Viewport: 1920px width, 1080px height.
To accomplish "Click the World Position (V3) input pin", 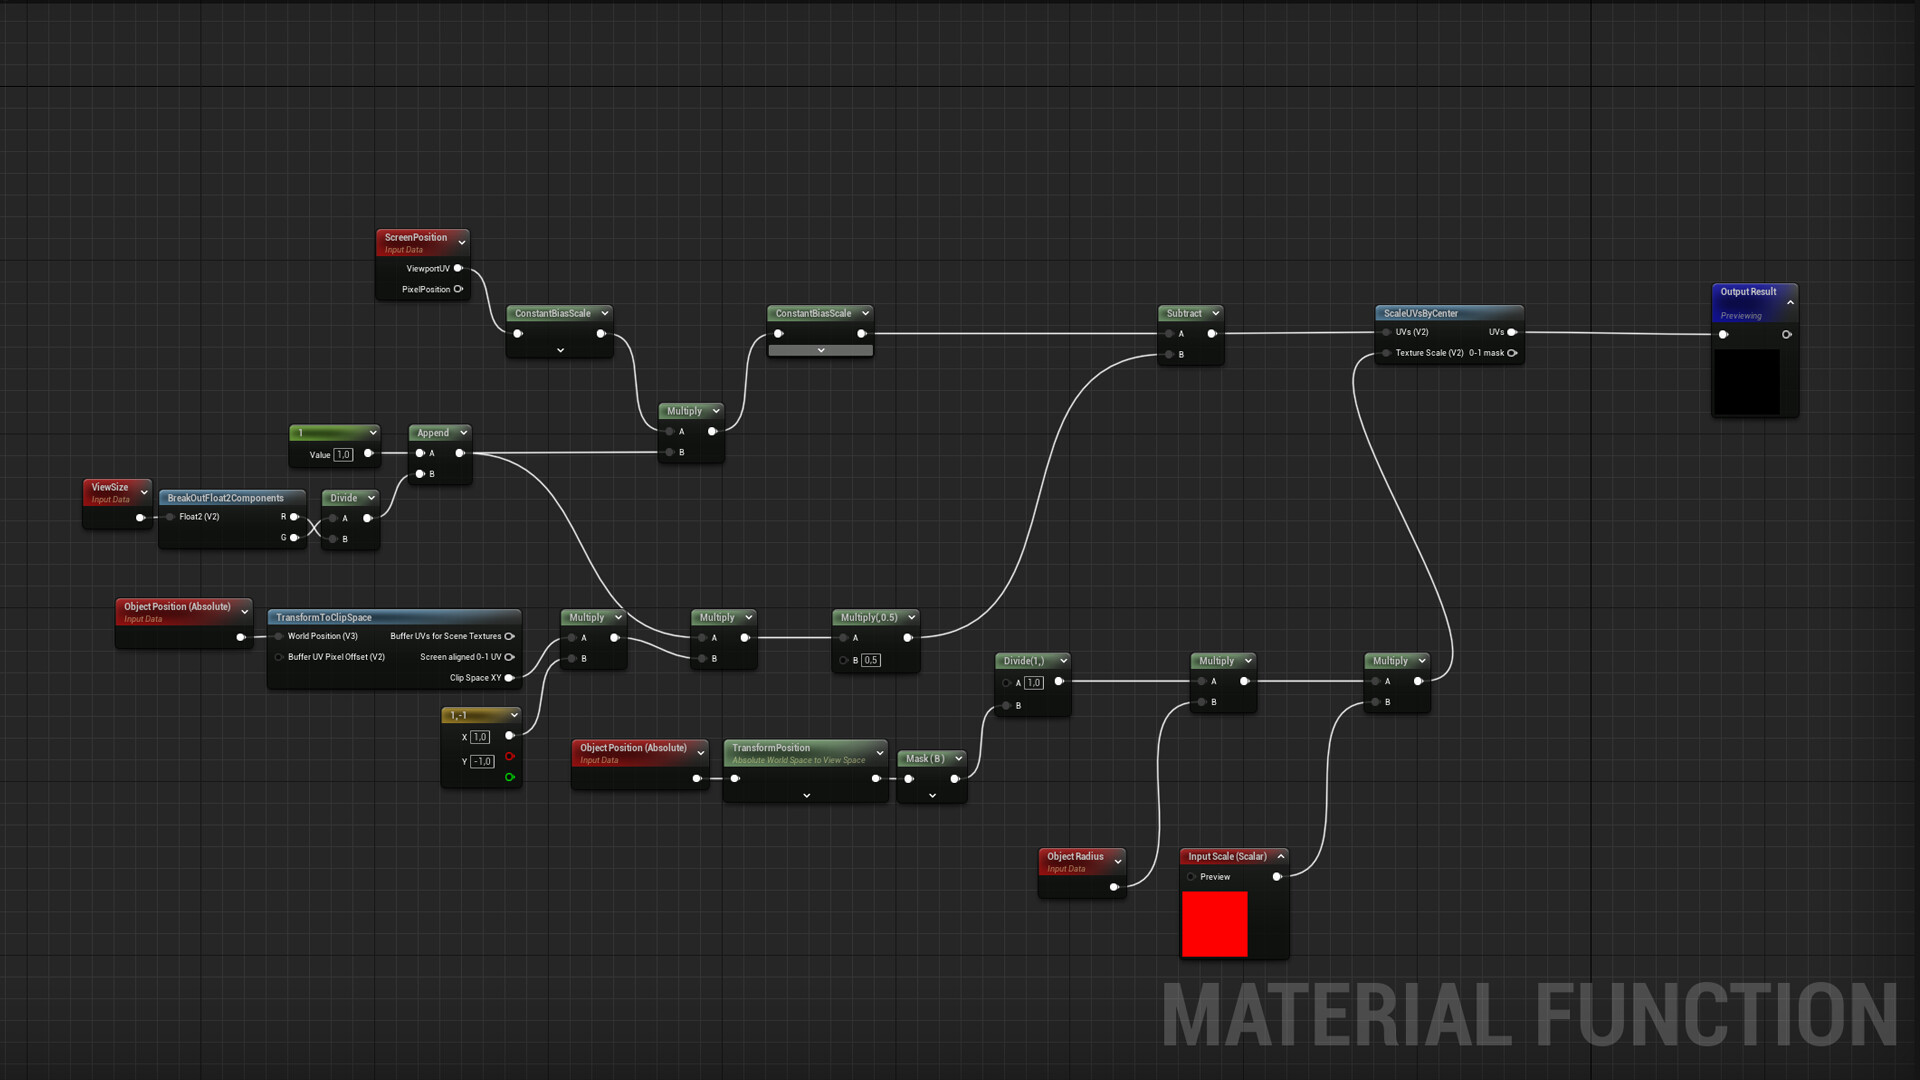I will (278, 636).
